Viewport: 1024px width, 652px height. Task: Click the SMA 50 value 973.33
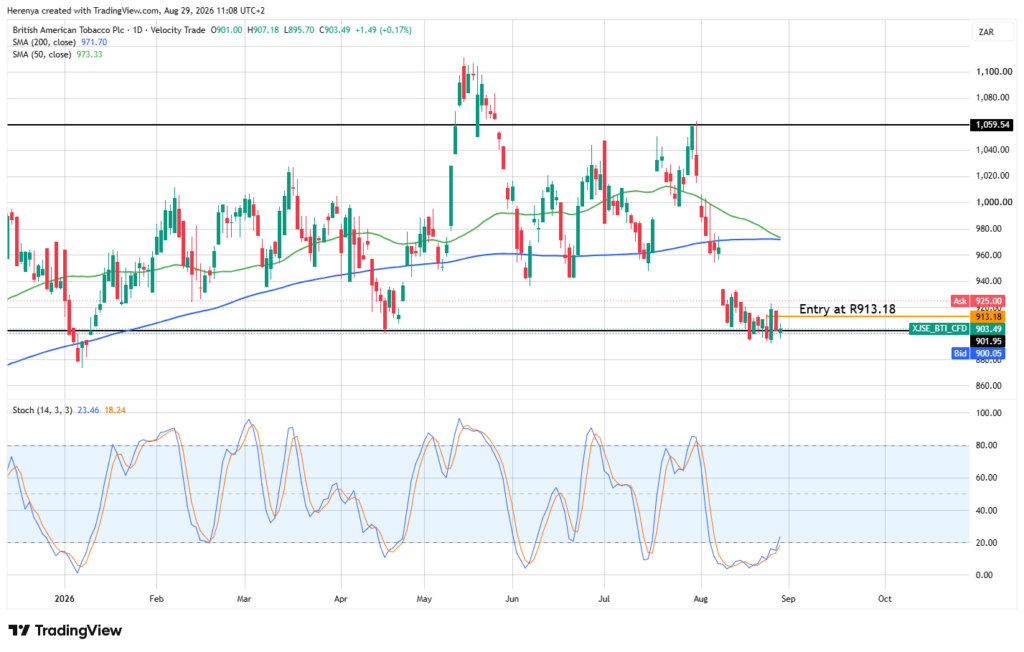click(x=89, y=54)
